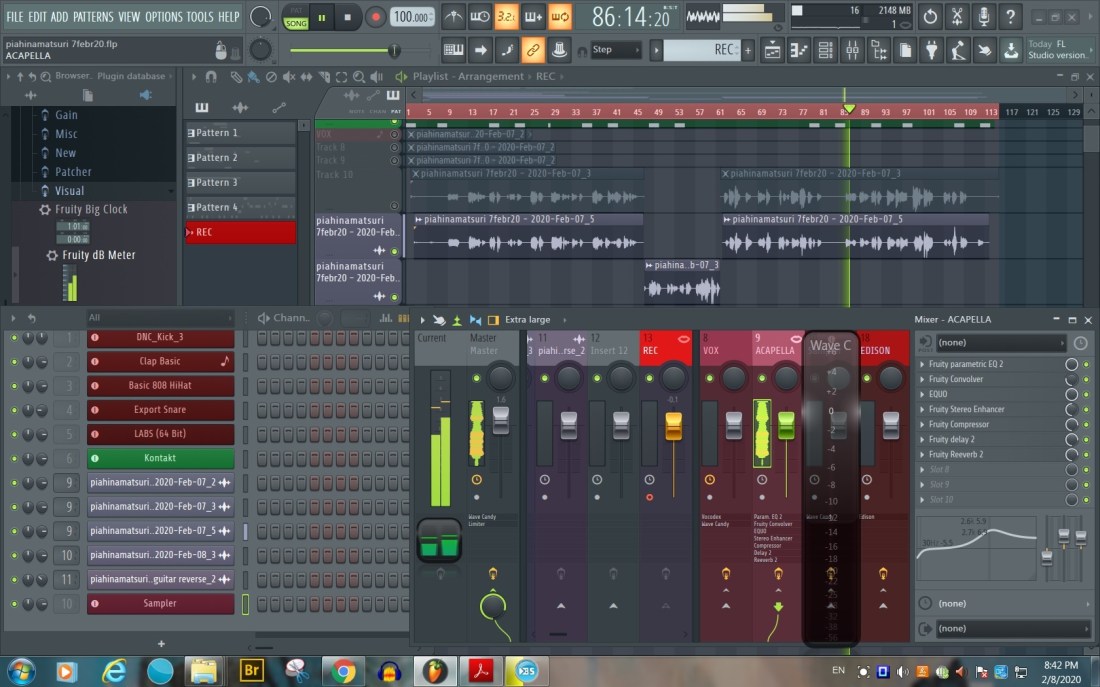Expand Fruity parametric EQ 2 slot arrow
The width and height of the screenshot is (1100, 687).
[x=922, y=365]
